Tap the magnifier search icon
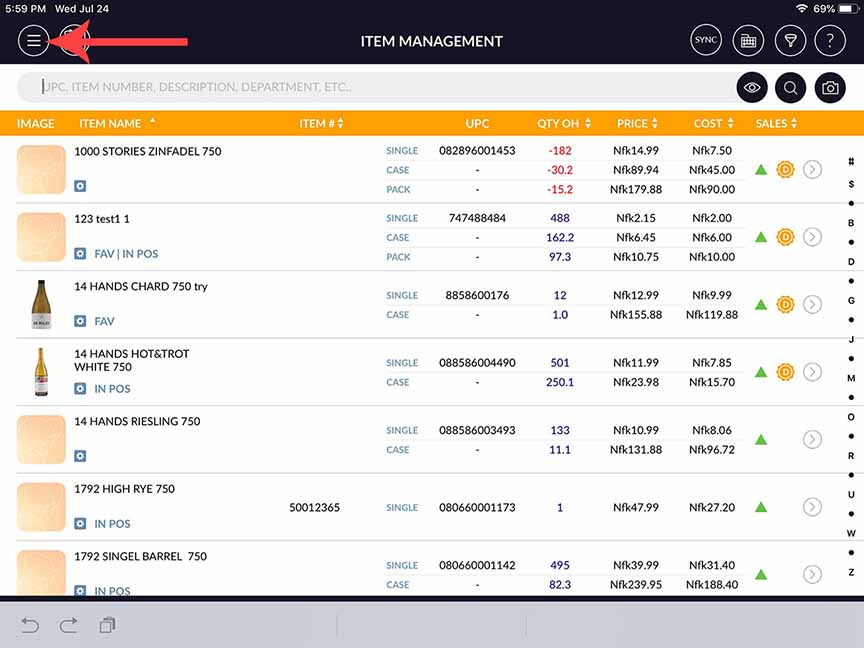The image size is (864, 648). point(790,88)
